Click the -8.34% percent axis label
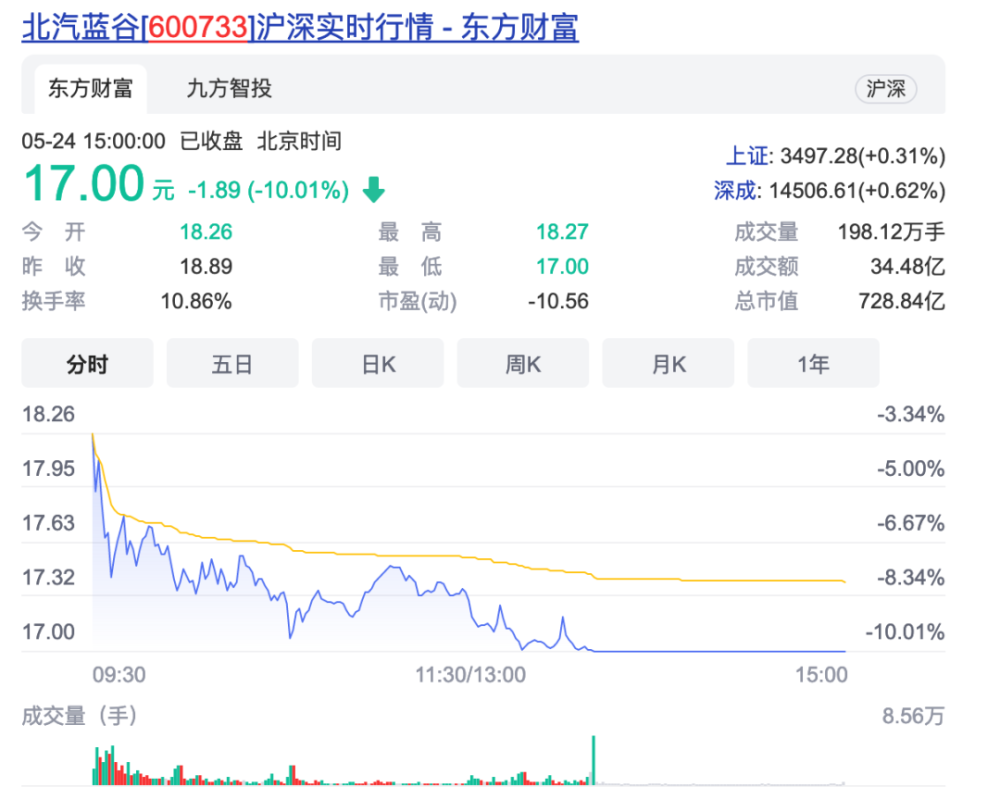The height and width of the screenshot is (800, 1000). (911, 577)
